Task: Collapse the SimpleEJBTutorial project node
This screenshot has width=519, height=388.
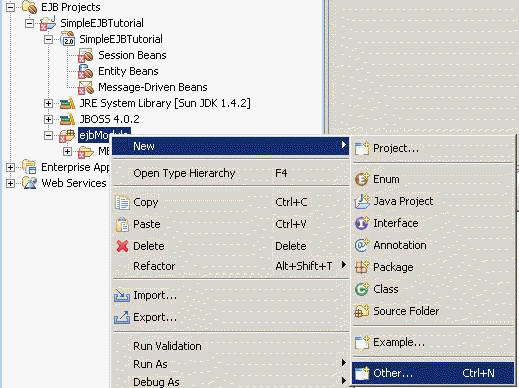Action: tap(30, 23)
